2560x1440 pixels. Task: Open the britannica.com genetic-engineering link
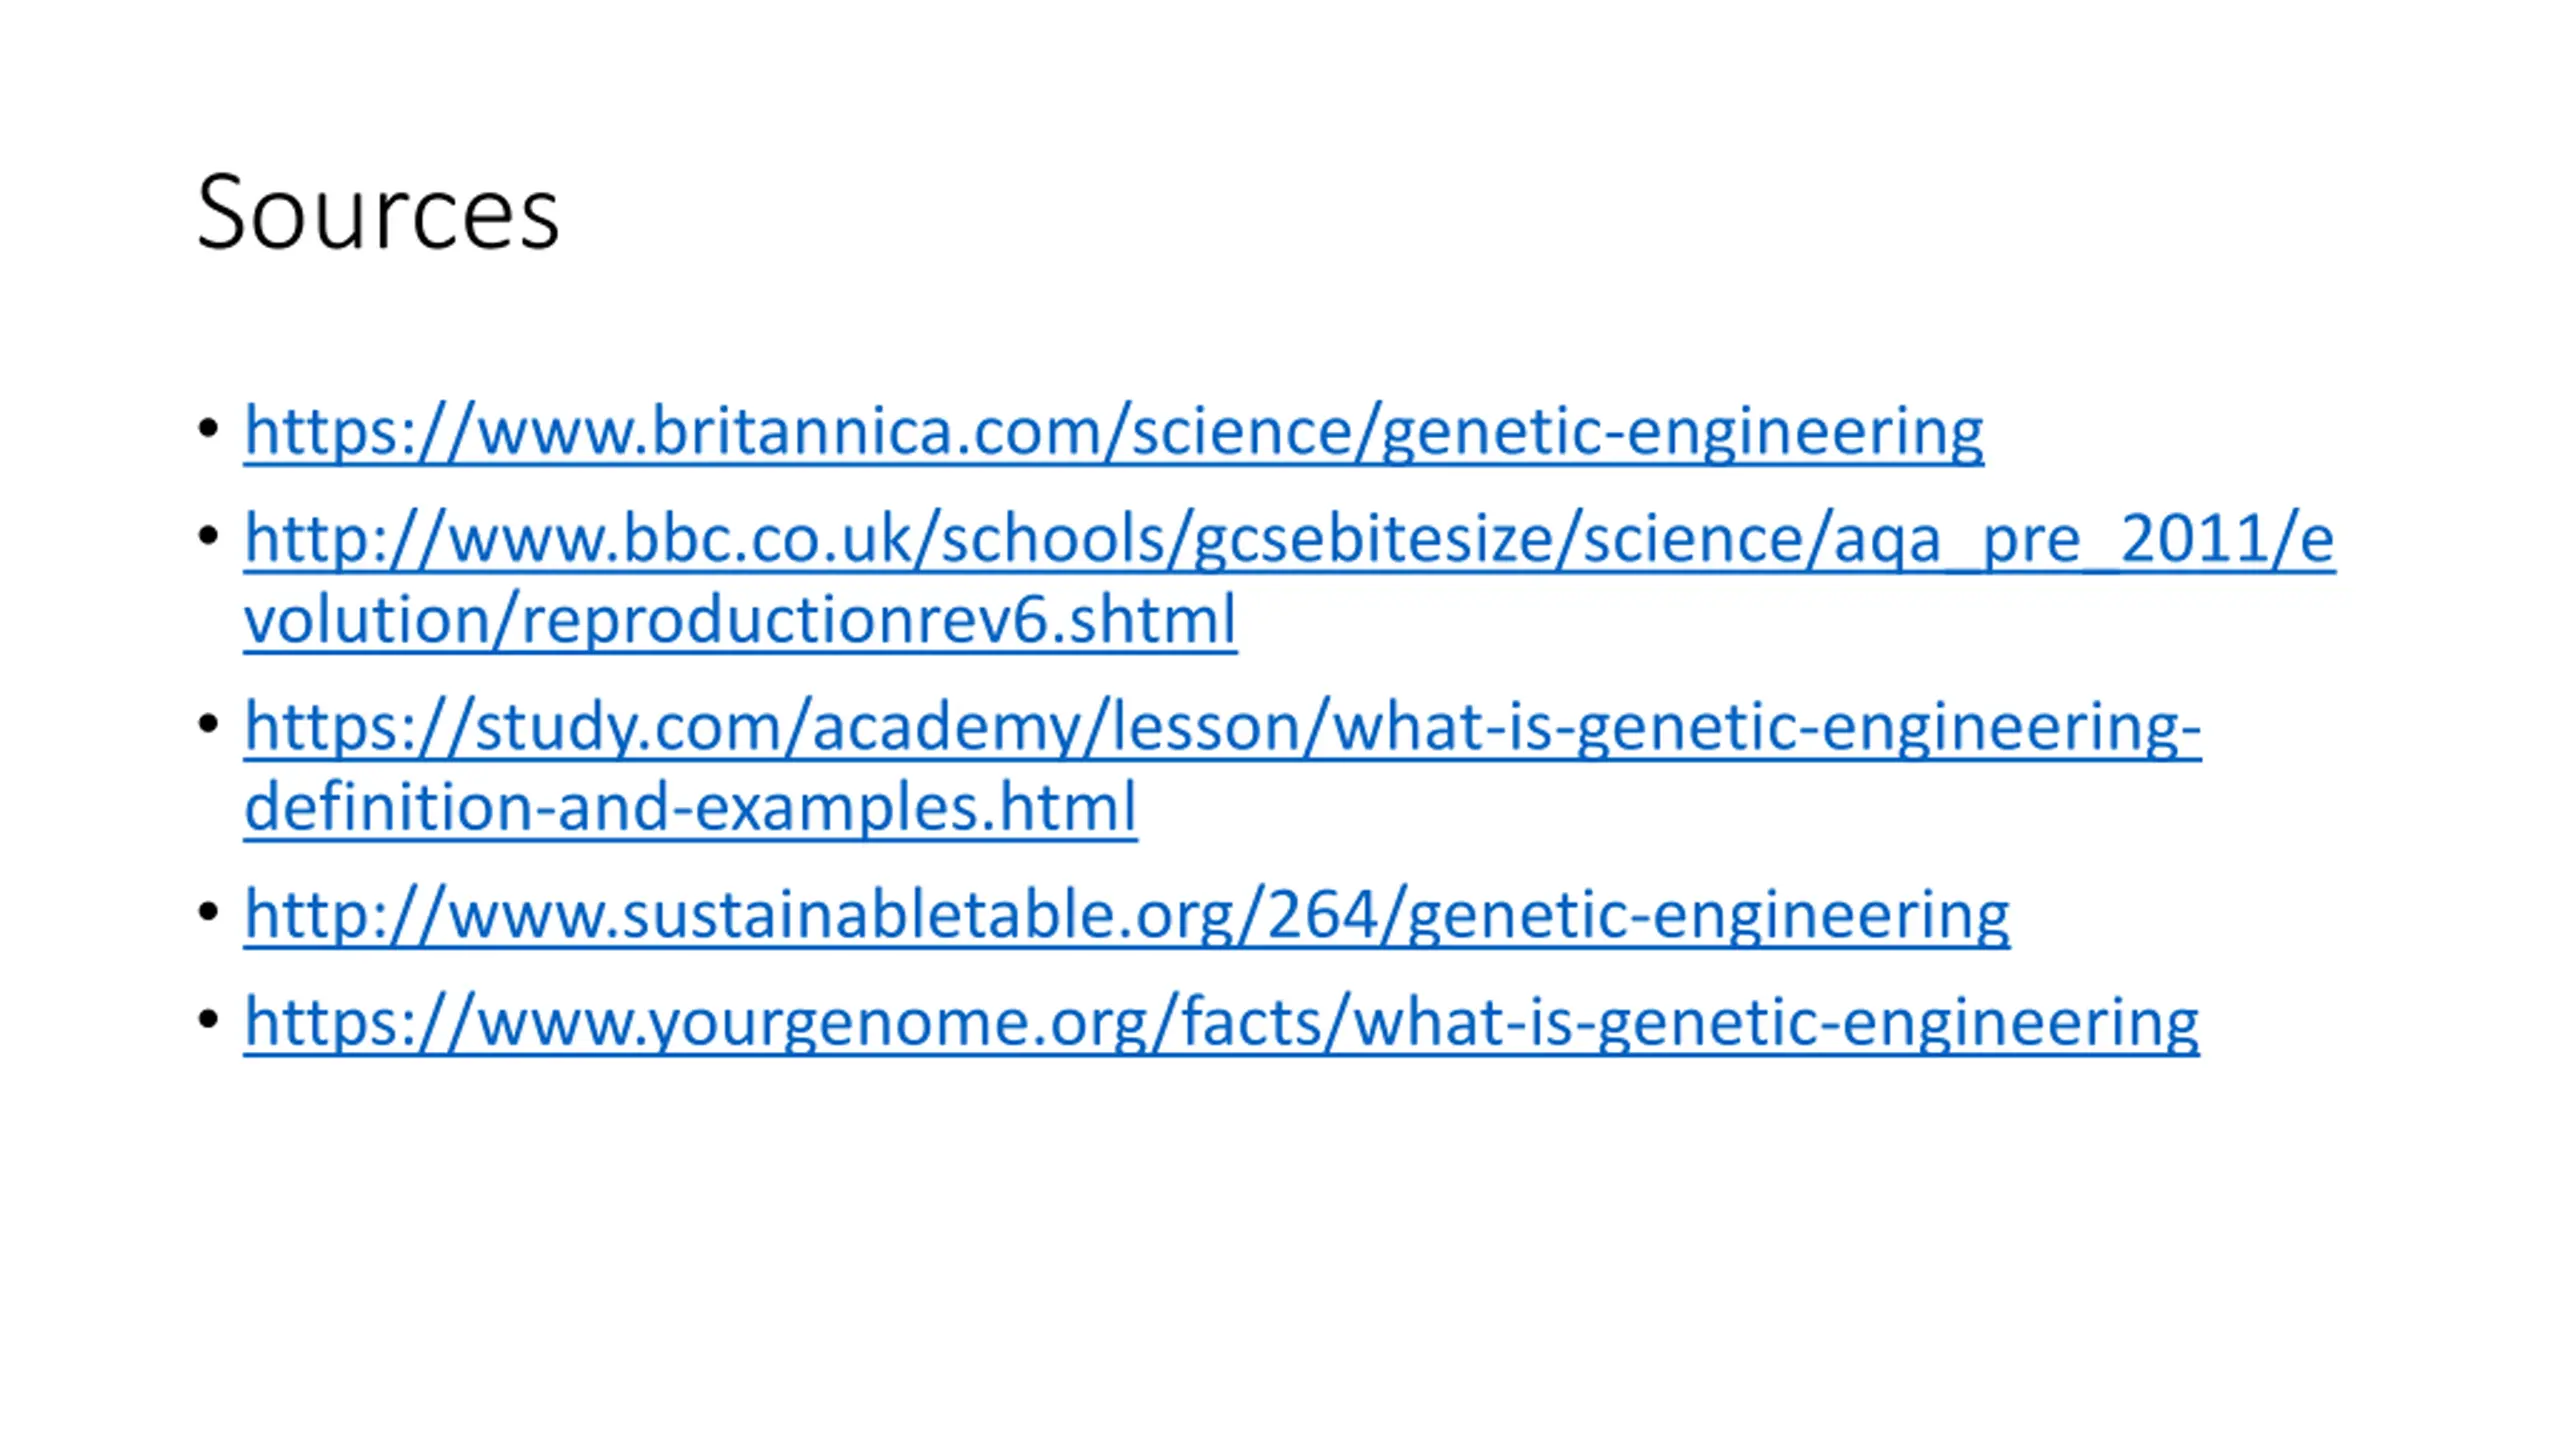(1113, 432)
